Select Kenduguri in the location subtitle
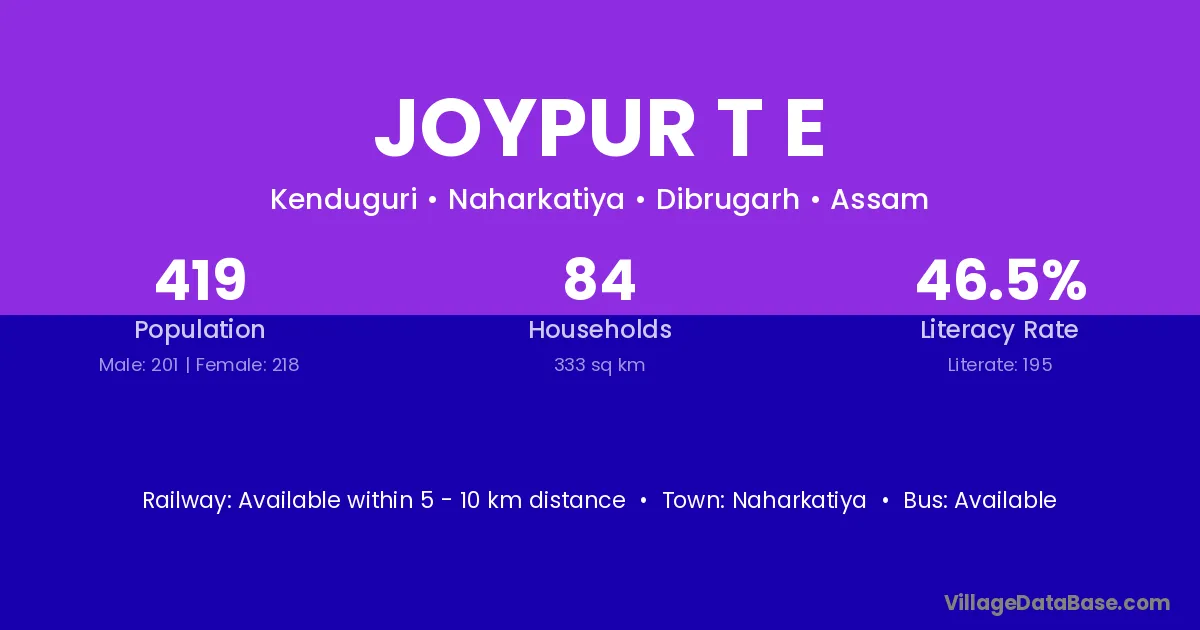Image resolution: width=1200 pixels, height=630 pixels. click(x=343, y=200)
